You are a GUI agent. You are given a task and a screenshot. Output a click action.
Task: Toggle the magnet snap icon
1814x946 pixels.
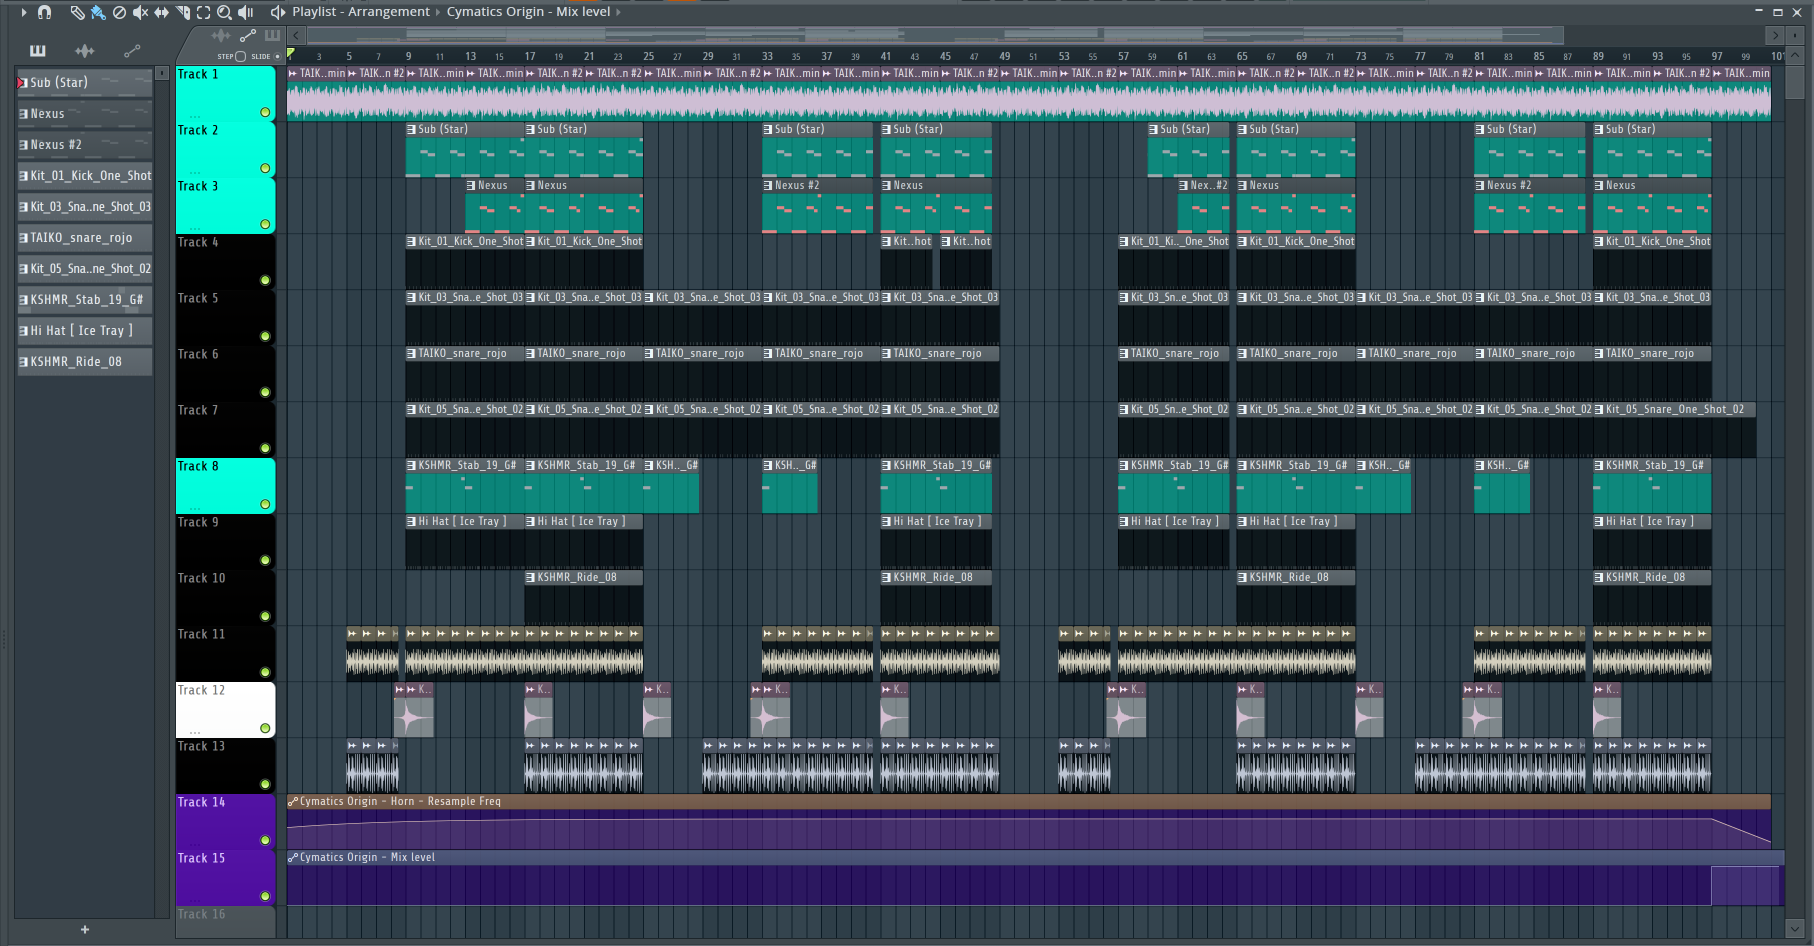click(x=44, y=12)
